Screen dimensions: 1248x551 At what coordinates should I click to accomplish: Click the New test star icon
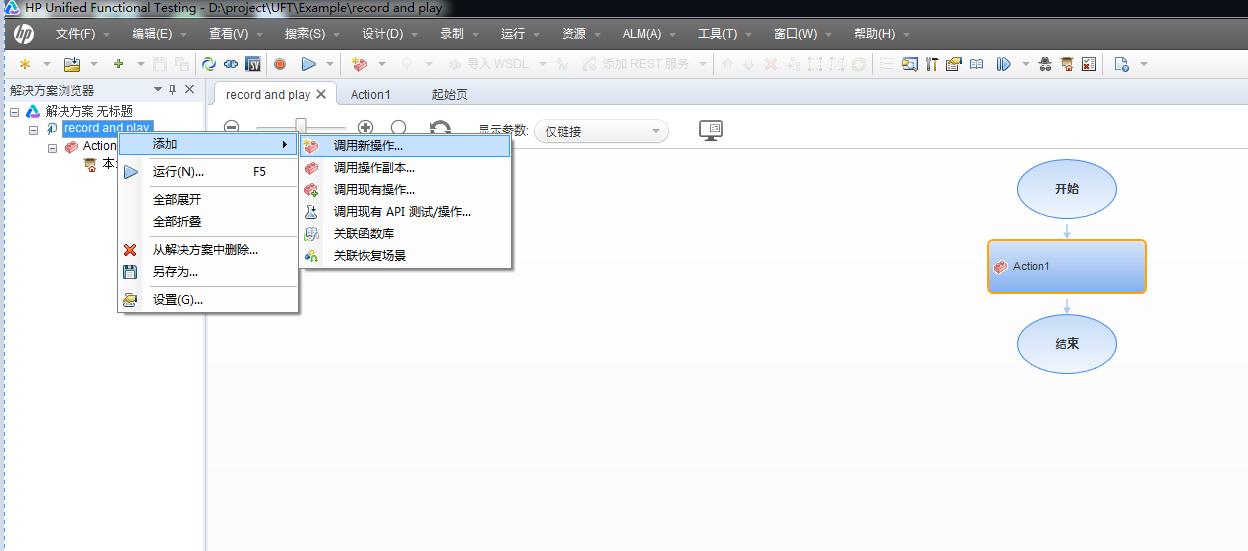click(24, 64)
